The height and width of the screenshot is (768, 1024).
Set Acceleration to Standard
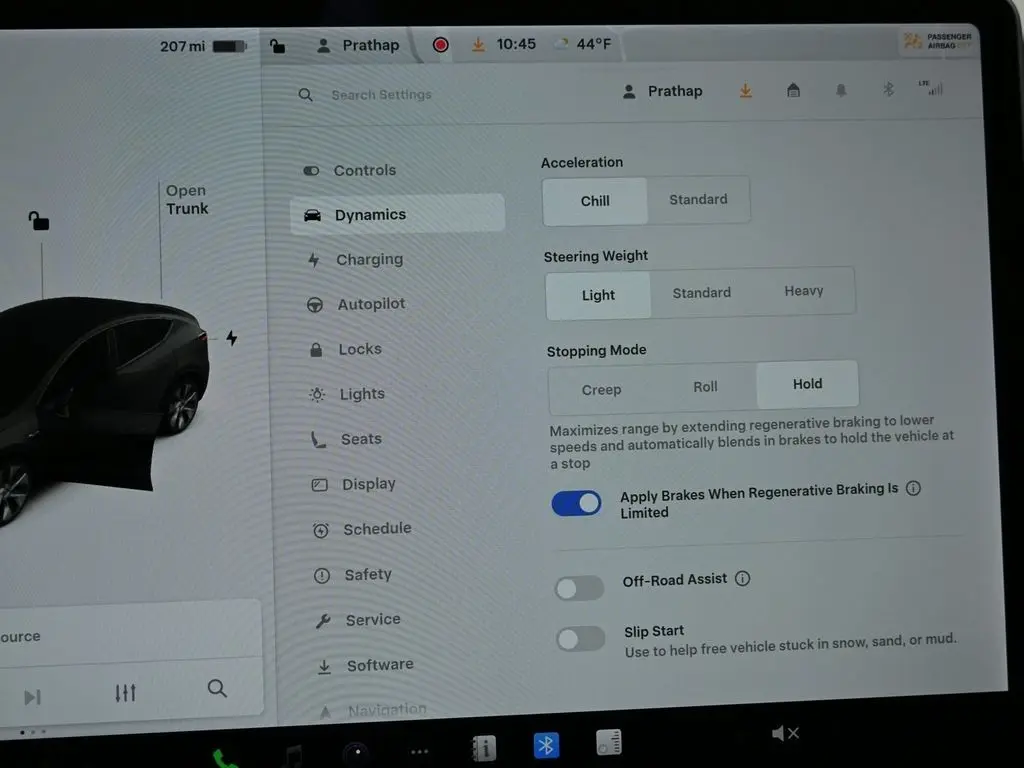[x=698, y=200]
